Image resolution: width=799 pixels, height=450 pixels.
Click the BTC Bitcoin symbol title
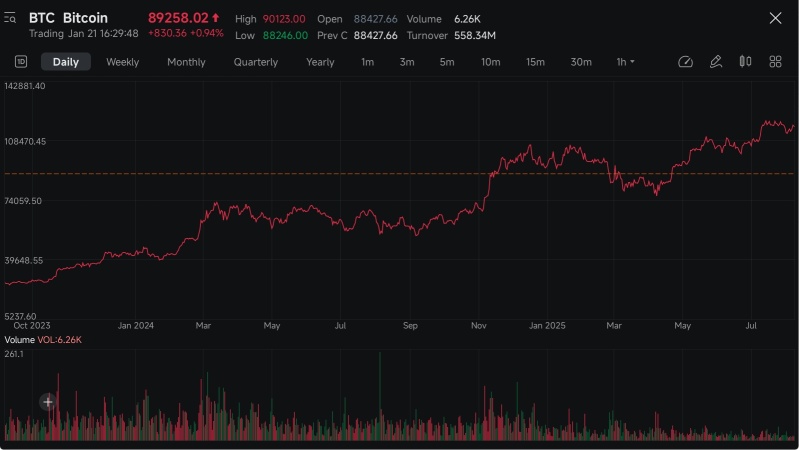68,18
